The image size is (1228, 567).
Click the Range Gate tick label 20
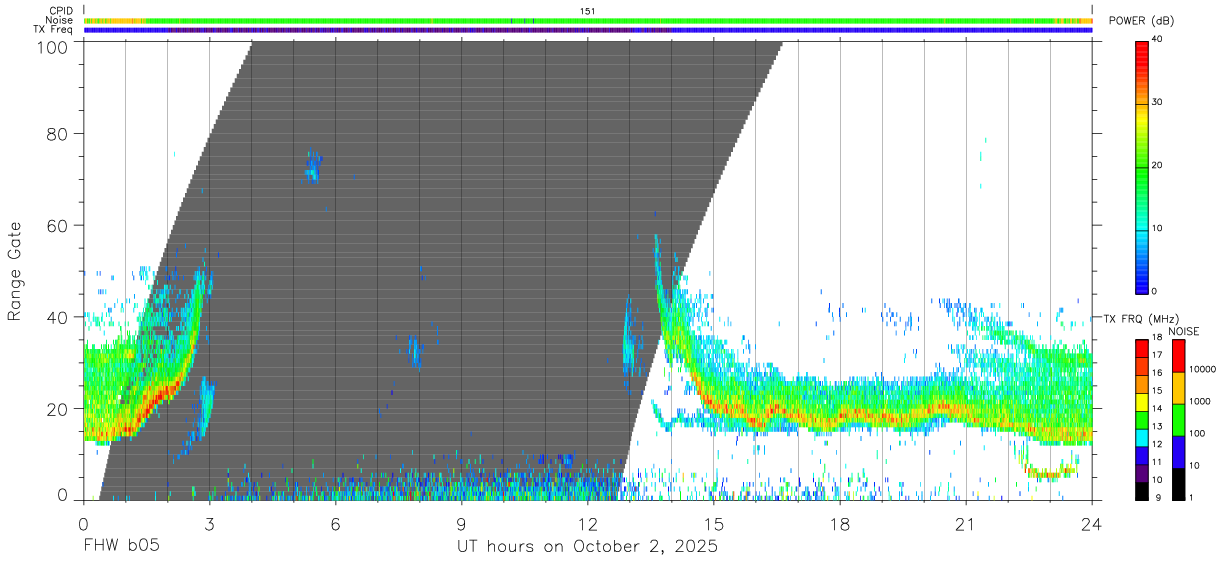tap(59, 409)
